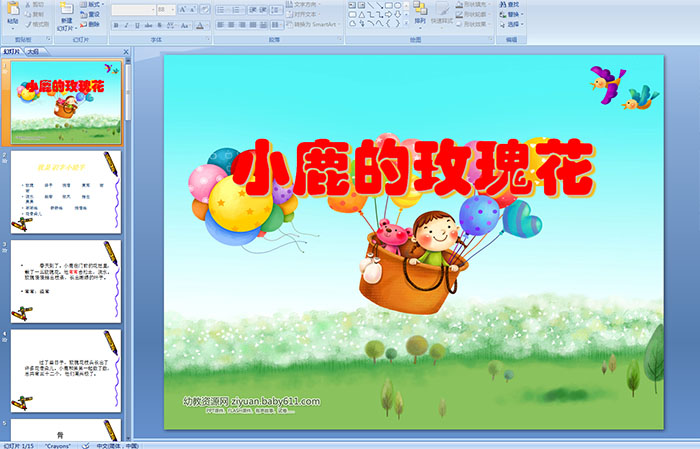Click the Copy (复制) icon
The height and width of the screenshot is (449, 700).
click(x=28, y=14)
